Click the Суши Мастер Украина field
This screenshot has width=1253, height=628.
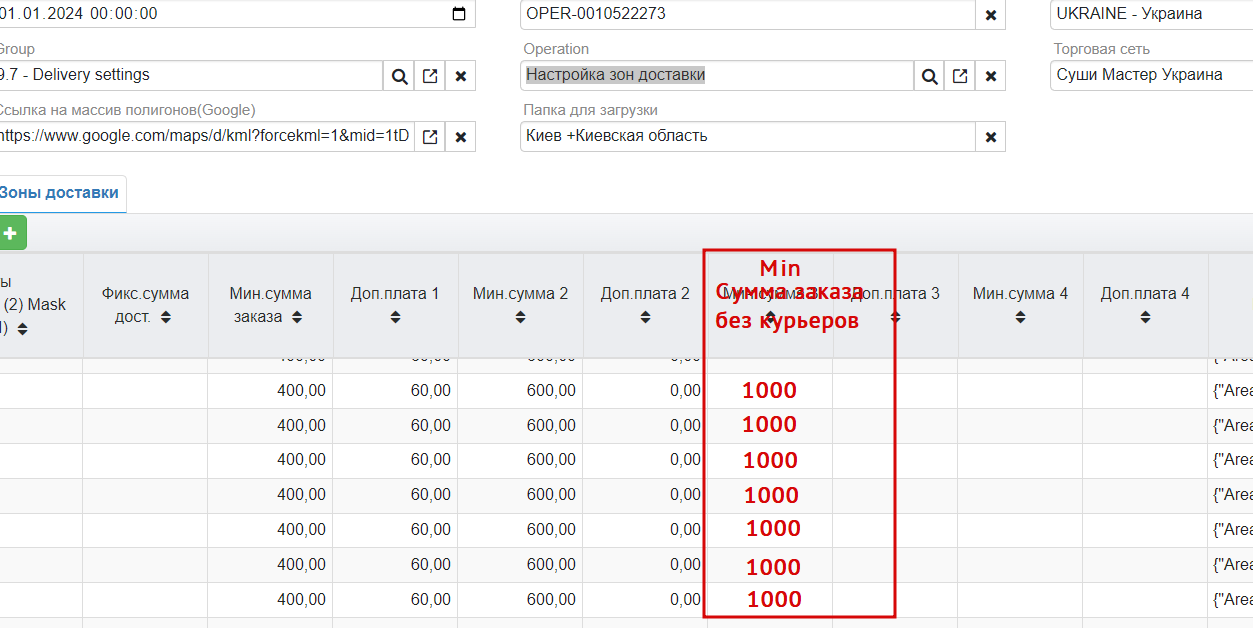(1151, 75)
